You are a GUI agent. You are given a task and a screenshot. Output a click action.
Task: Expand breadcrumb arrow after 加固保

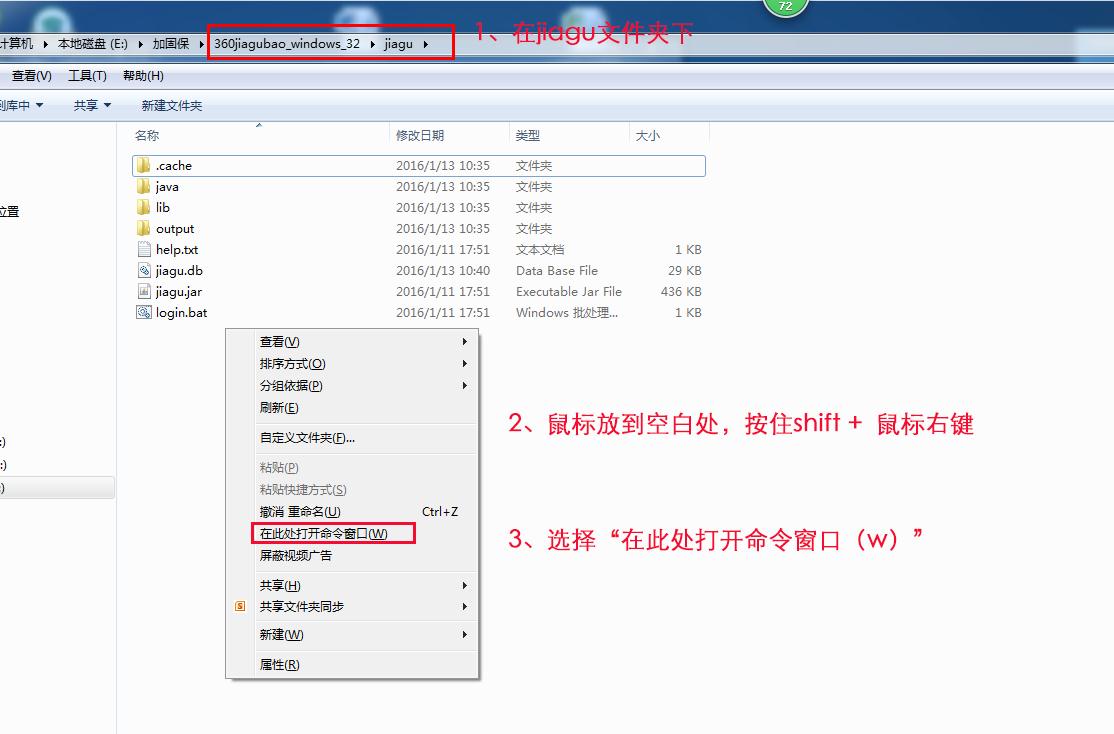pyautogui.click(x=201, y=44)
